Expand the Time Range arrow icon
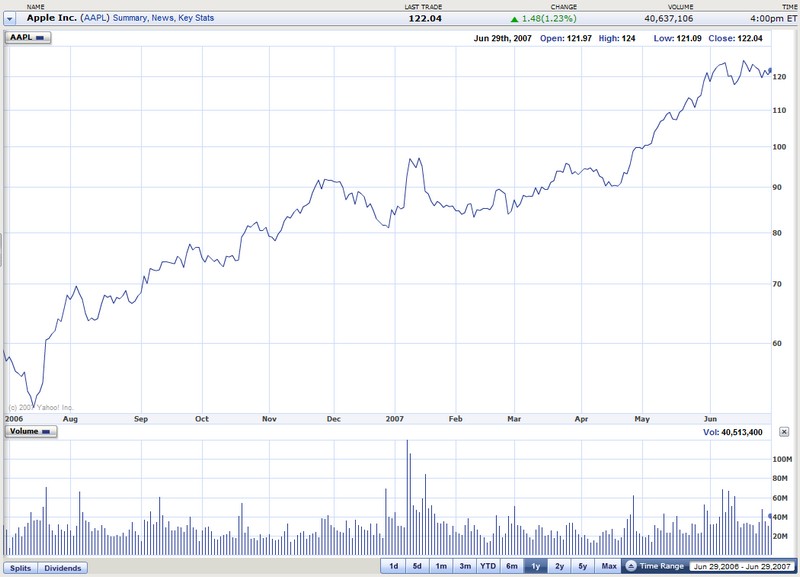Viewport: 800px width, 577px height. tap(631, 566)
